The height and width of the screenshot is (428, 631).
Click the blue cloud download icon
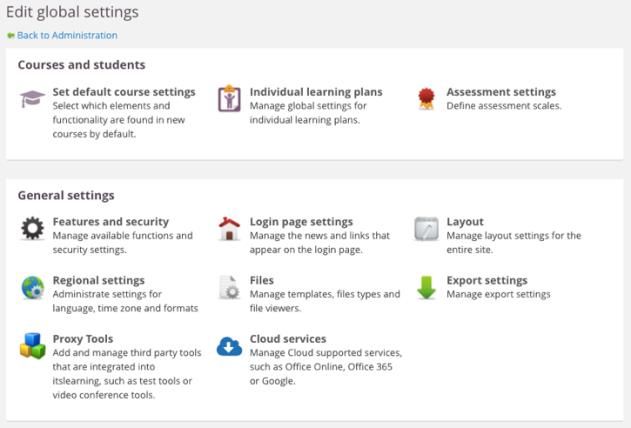point(229,346)
